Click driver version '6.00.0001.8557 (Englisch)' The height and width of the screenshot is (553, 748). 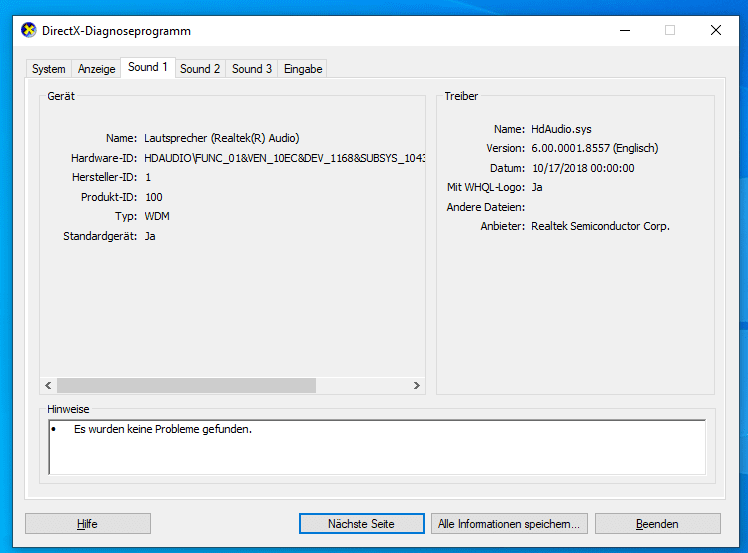(594, 148)
